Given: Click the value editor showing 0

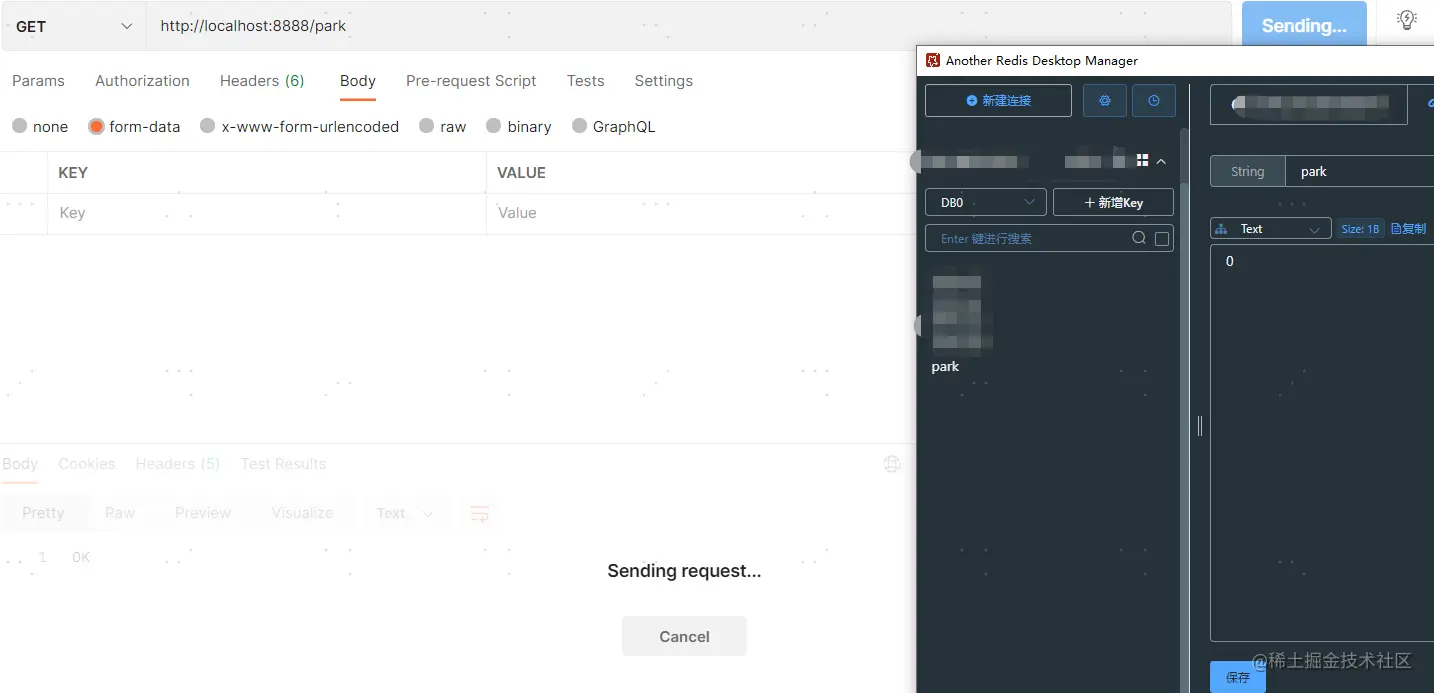Looking at the screenshot, I should pyautogui.click(x=1322, y=443).
